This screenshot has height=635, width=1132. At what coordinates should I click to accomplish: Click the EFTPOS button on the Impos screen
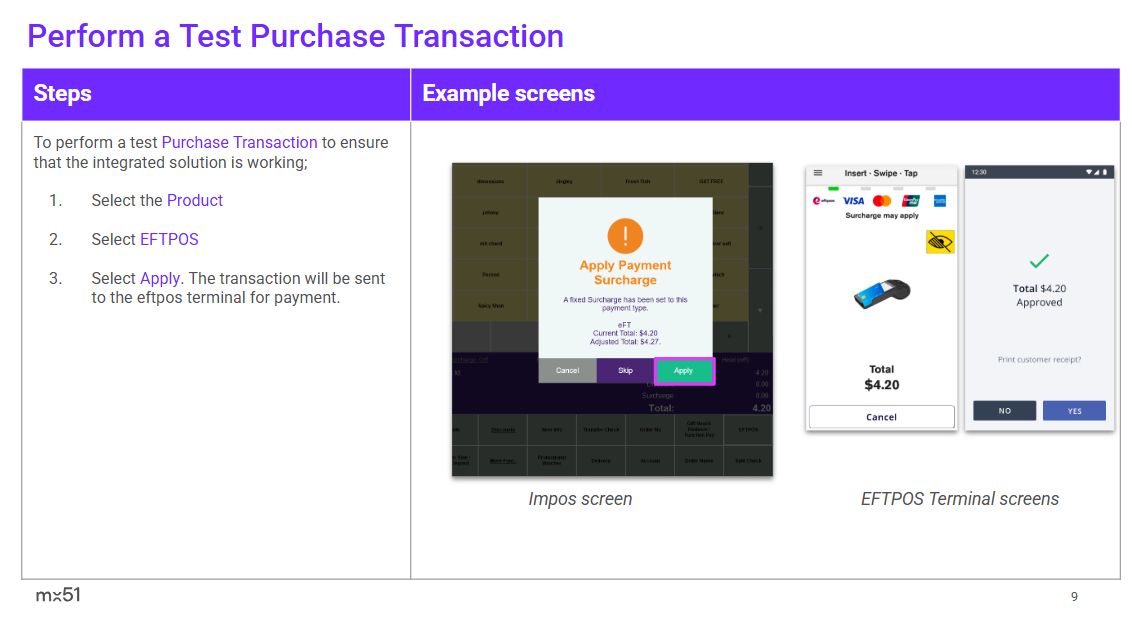click(748, 429)
